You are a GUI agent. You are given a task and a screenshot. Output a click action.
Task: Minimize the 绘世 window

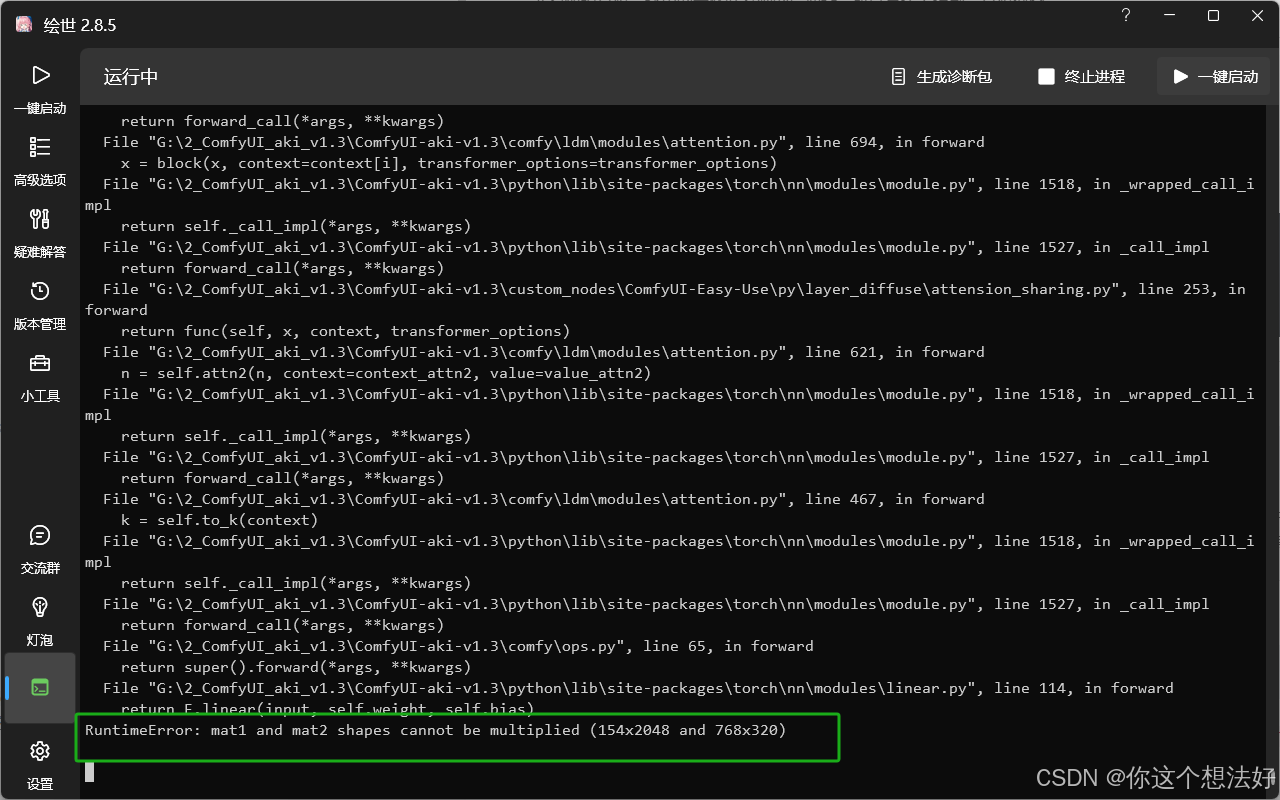coord(1169,15)
